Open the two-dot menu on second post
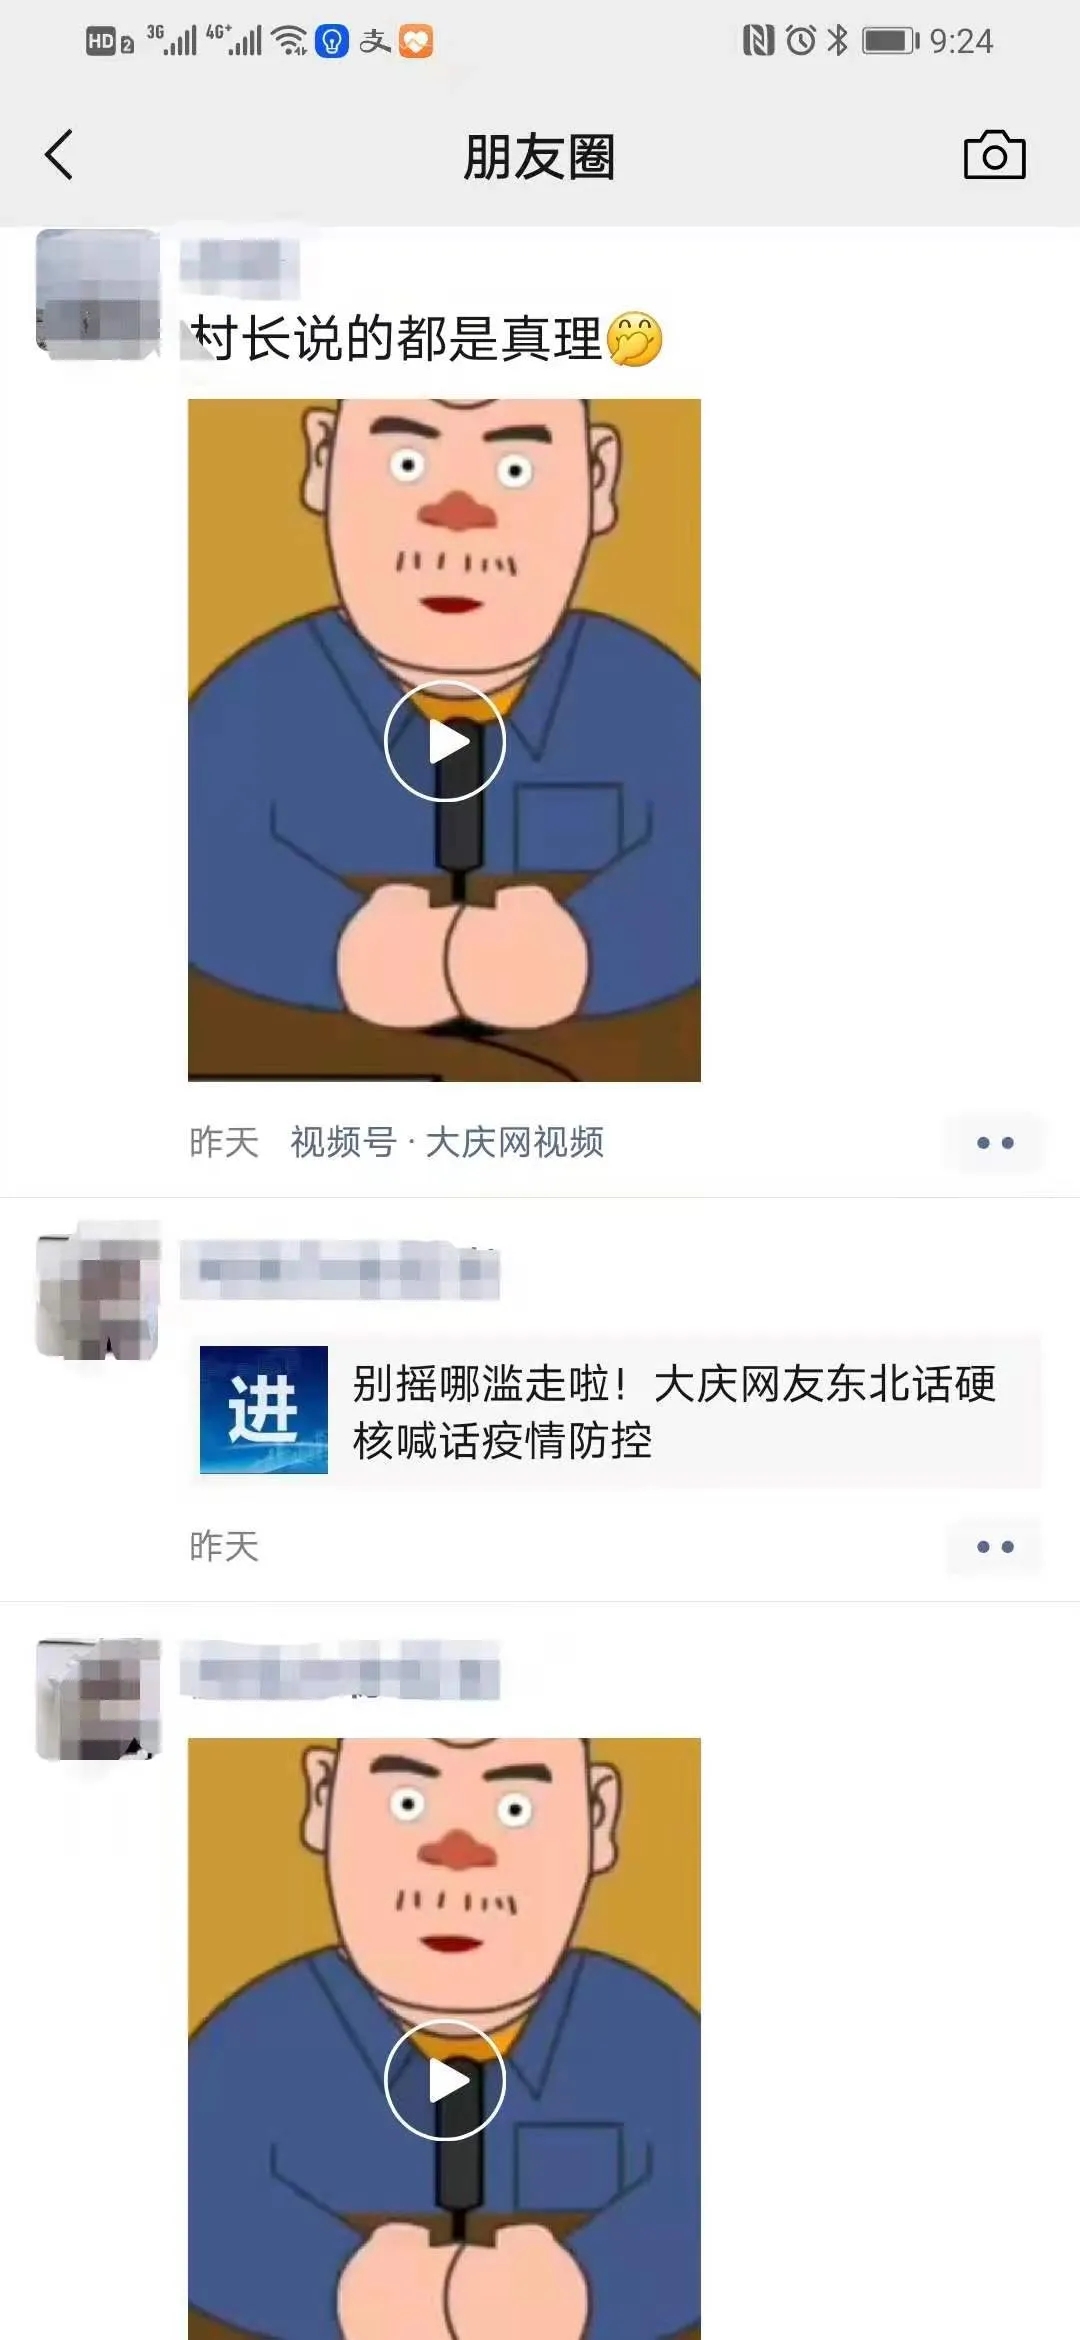 [995, 1546]
